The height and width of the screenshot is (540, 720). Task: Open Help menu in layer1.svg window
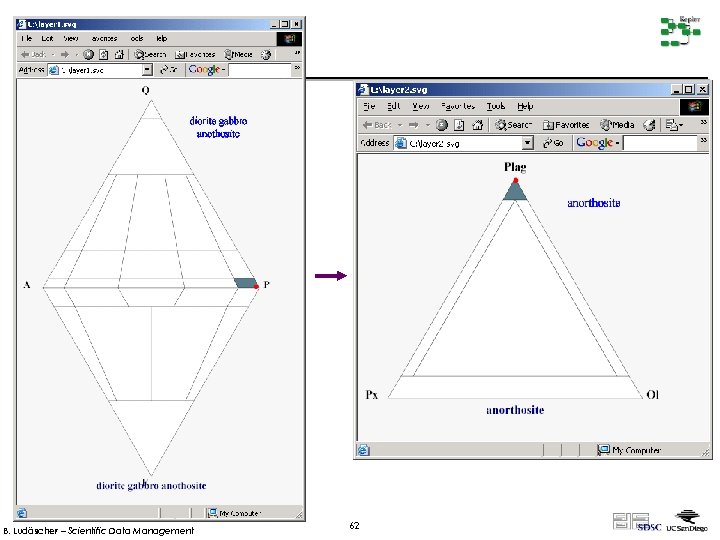click(161, 39)
